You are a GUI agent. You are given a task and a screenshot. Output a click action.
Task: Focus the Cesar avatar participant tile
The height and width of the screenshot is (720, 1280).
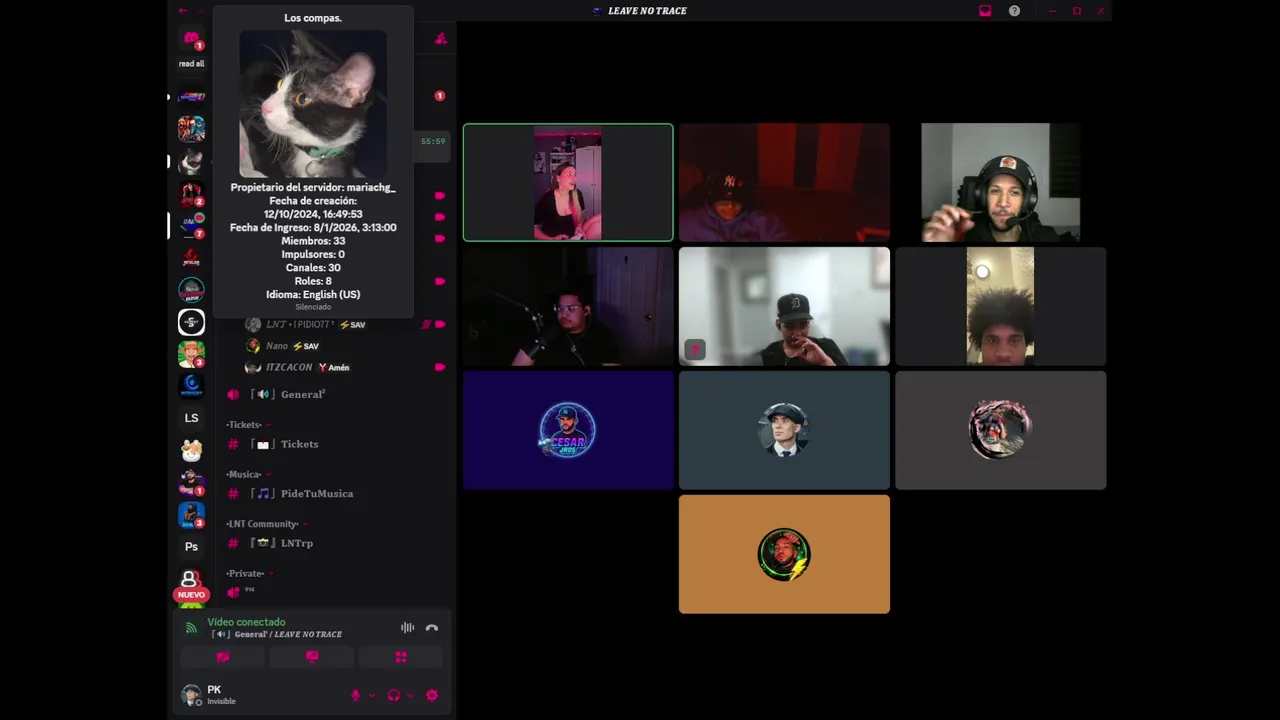pos(568,430)
